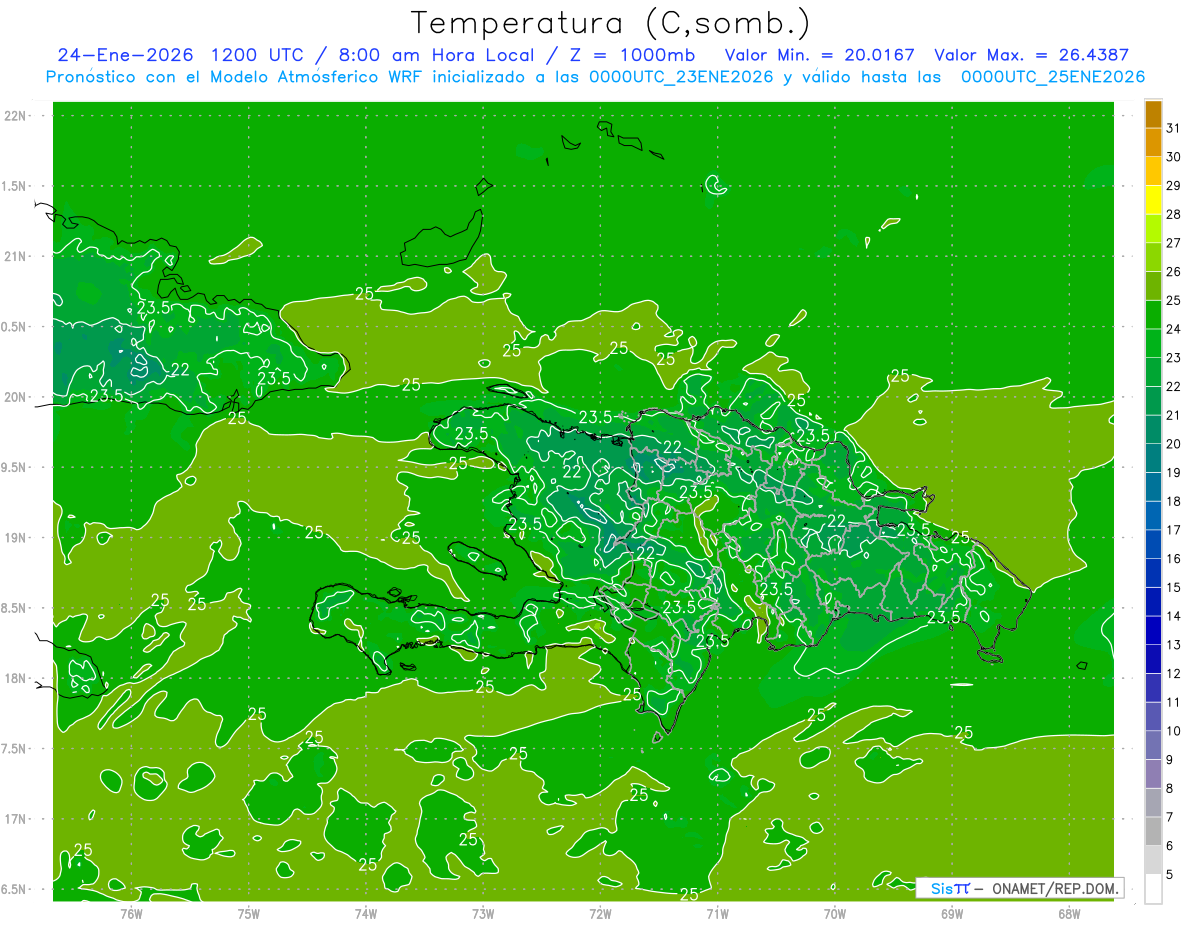
Task: Click the '0000UTC_25ENE2026' valid-until time
Action: [x=1053, y=77]
